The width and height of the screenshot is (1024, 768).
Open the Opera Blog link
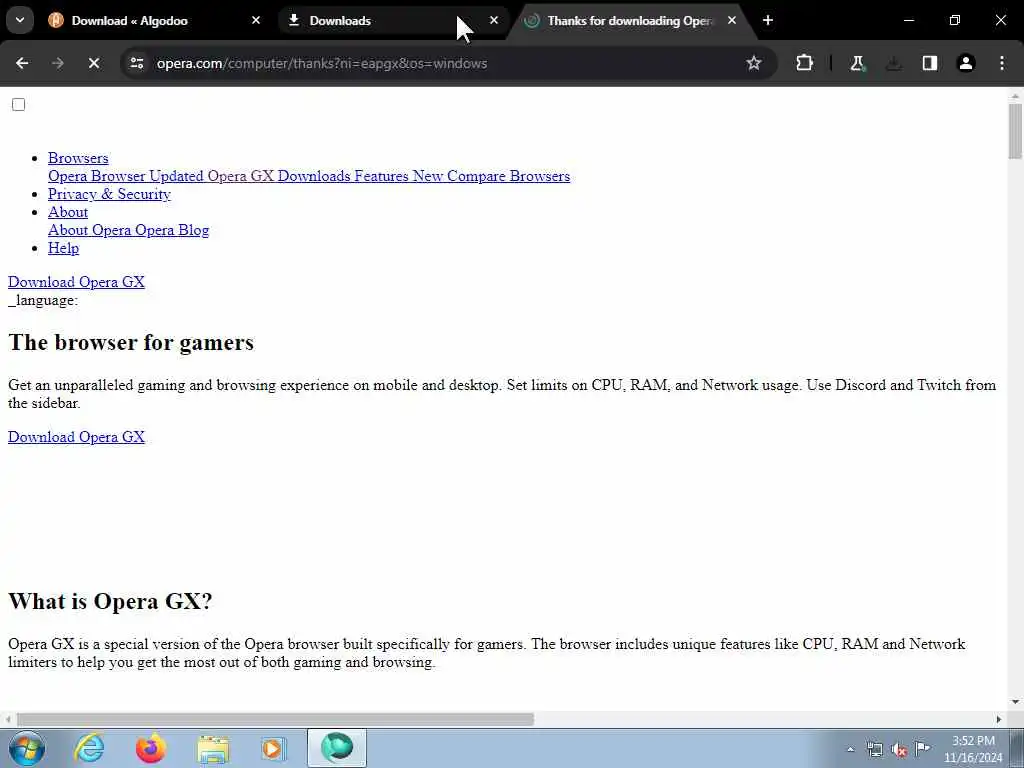tap(172, 230)
